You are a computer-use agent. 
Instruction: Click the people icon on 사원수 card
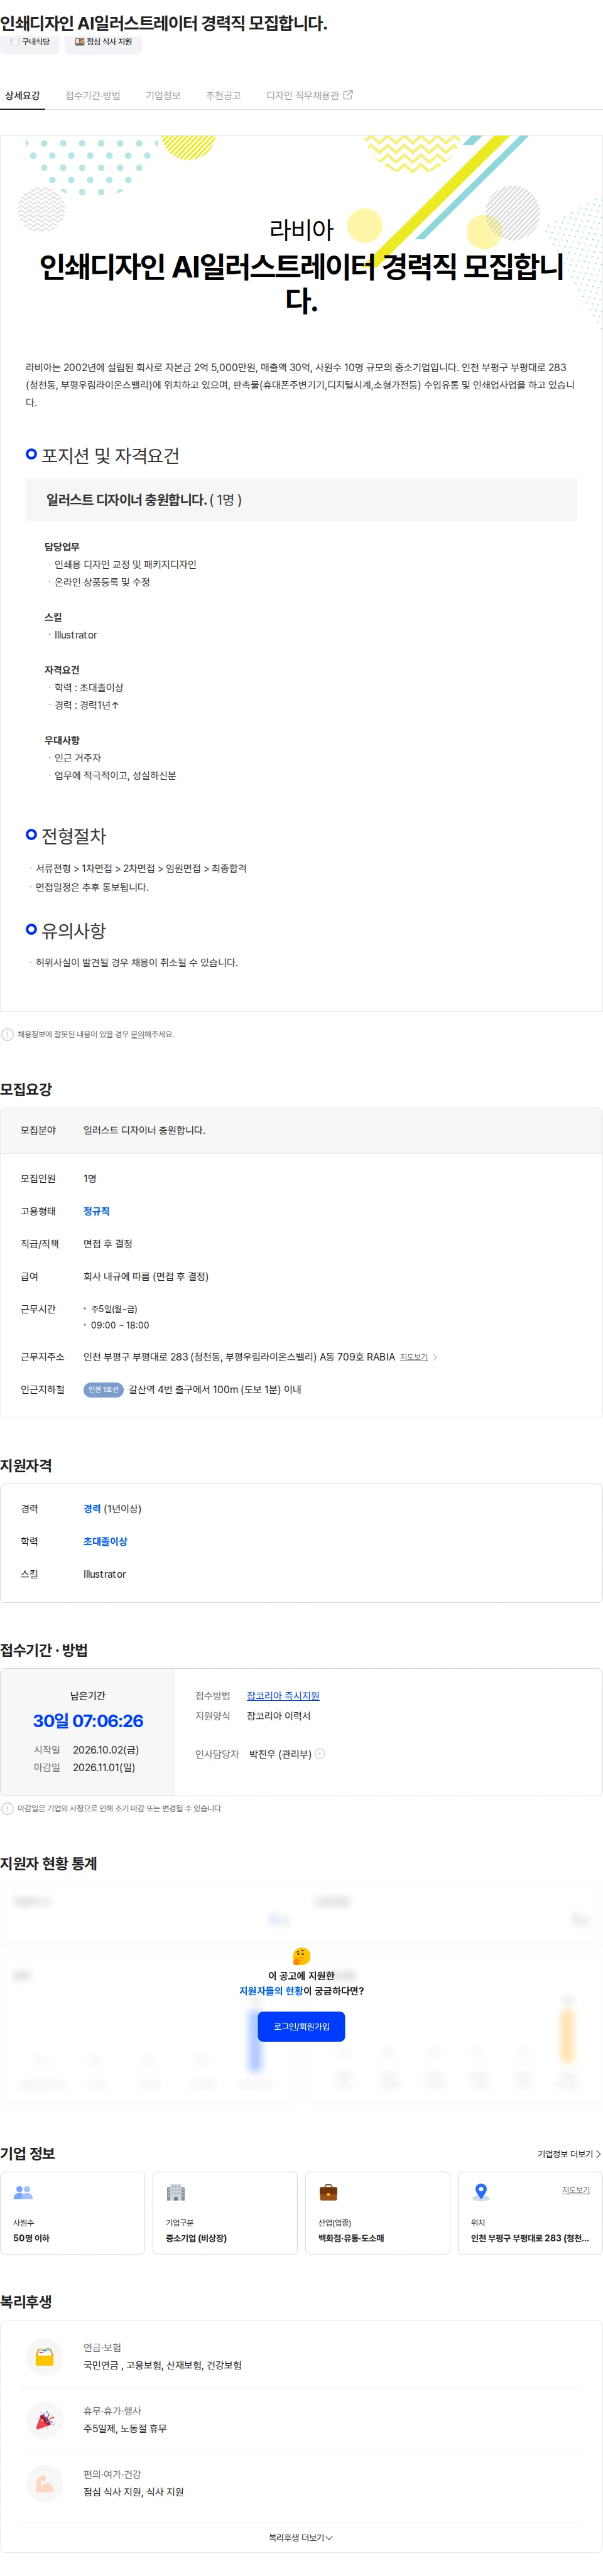(23, 2192)
